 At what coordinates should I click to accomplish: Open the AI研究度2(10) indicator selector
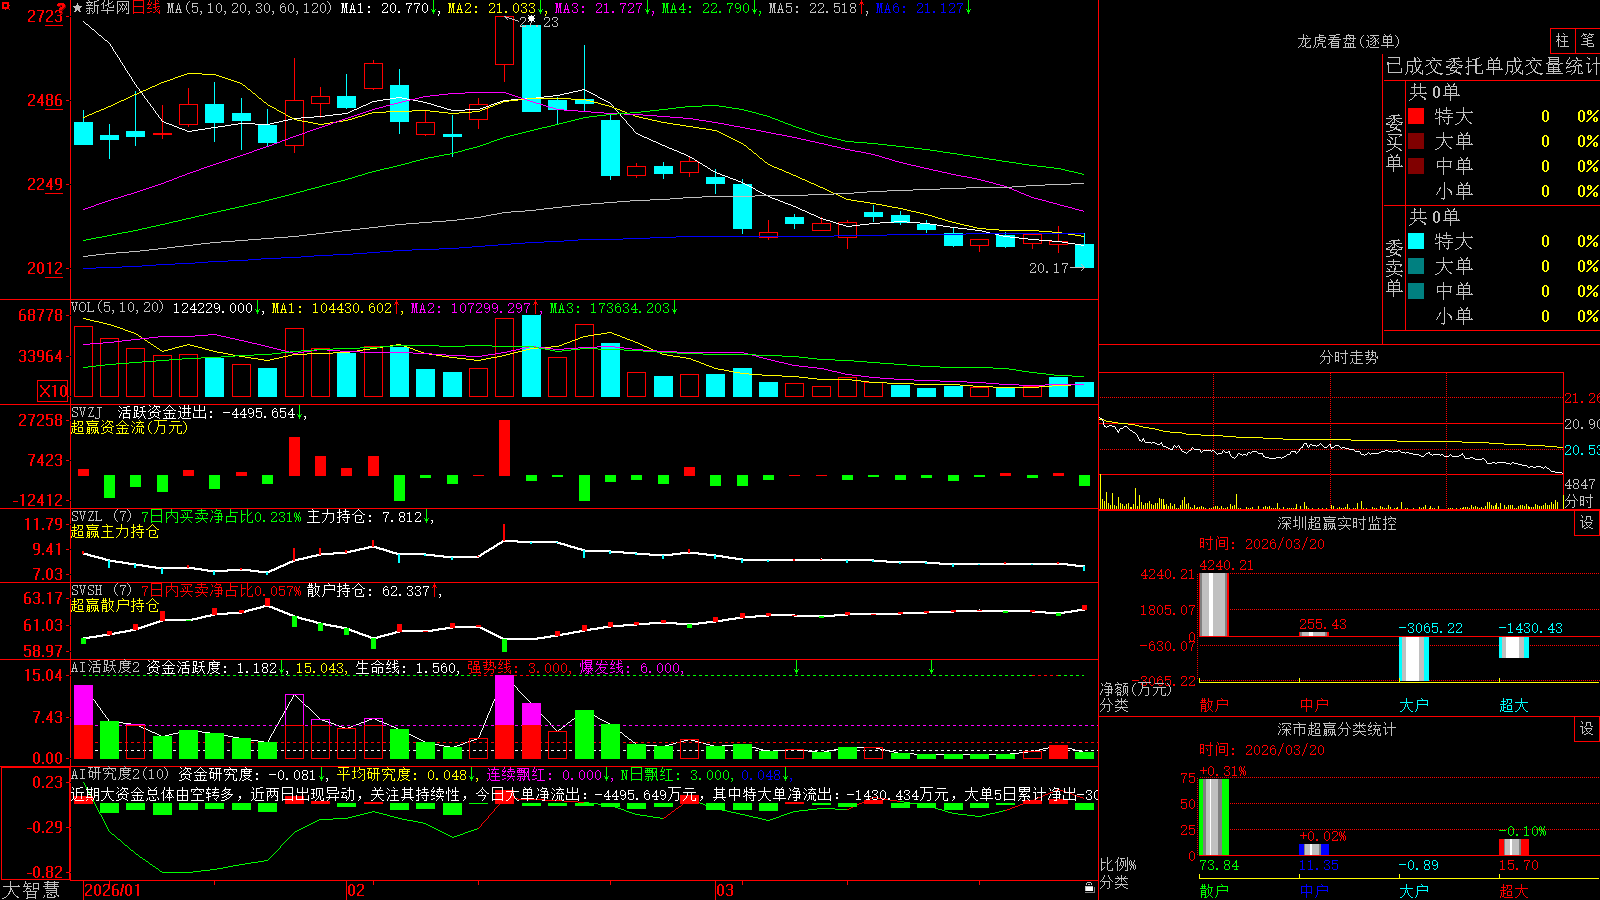[x=120, y=774]
